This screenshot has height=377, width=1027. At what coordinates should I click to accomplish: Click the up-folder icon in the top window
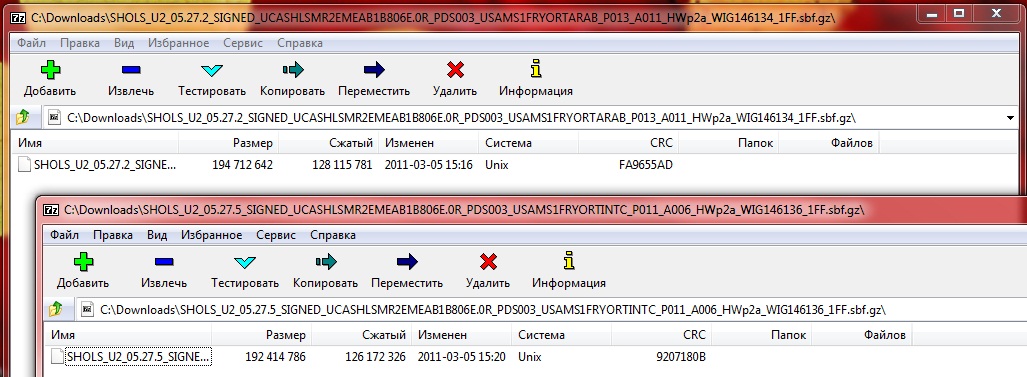[x=22, y=117]
